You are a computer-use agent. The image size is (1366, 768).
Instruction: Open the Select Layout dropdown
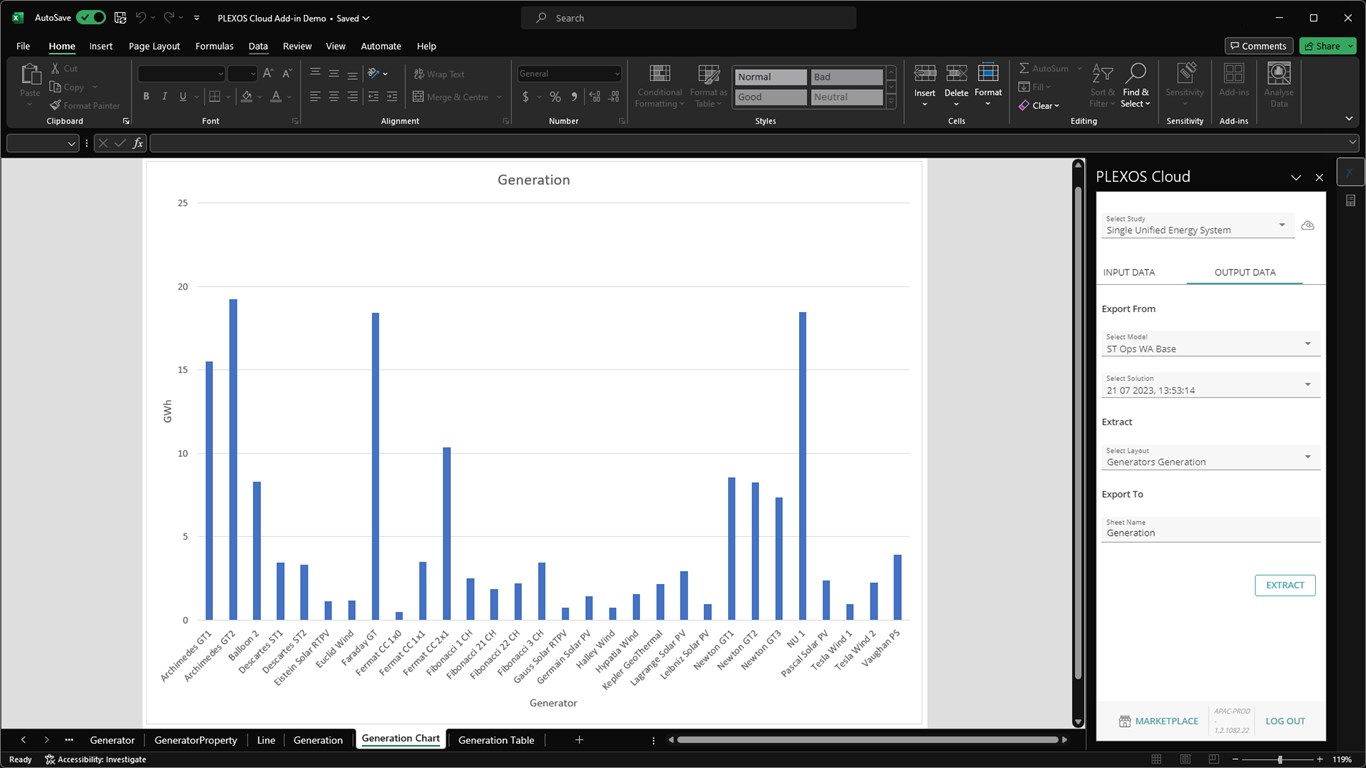[x=1211, y=457]
